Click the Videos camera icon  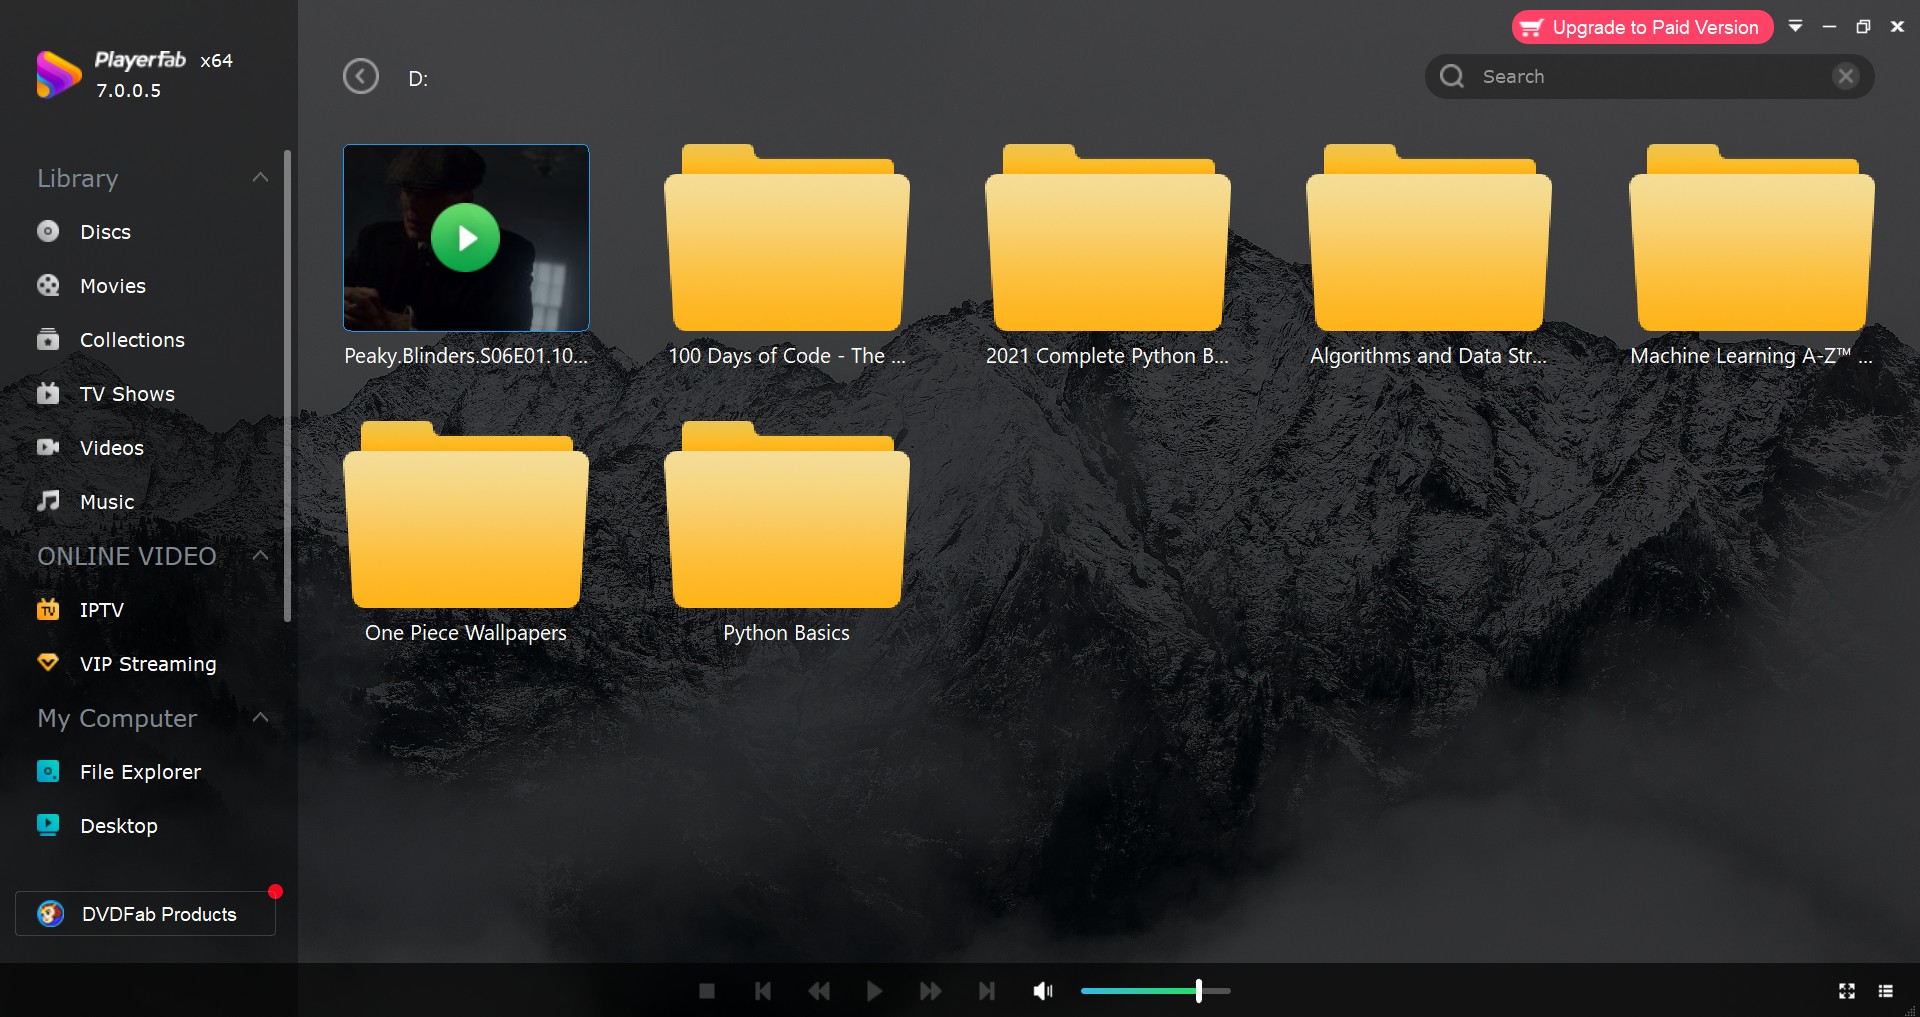(48, 447)
